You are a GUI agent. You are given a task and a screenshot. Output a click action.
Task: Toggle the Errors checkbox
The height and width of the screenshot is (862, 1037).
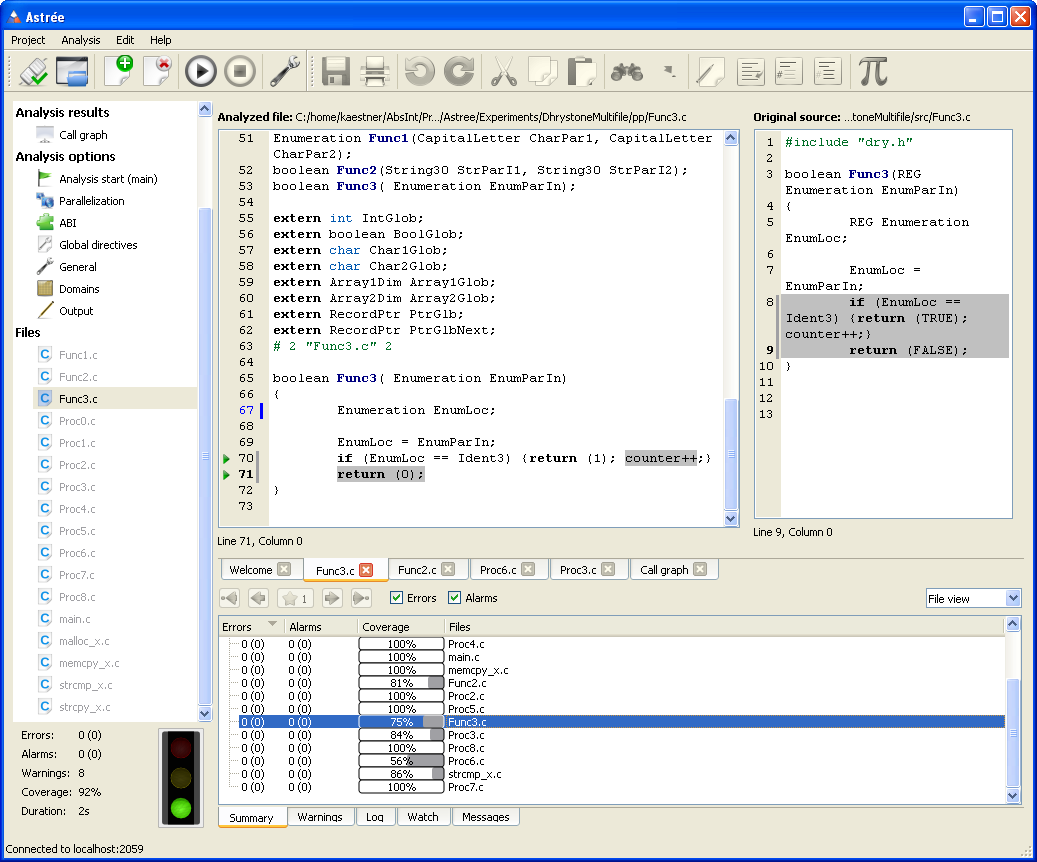click(x=396, y=598)
